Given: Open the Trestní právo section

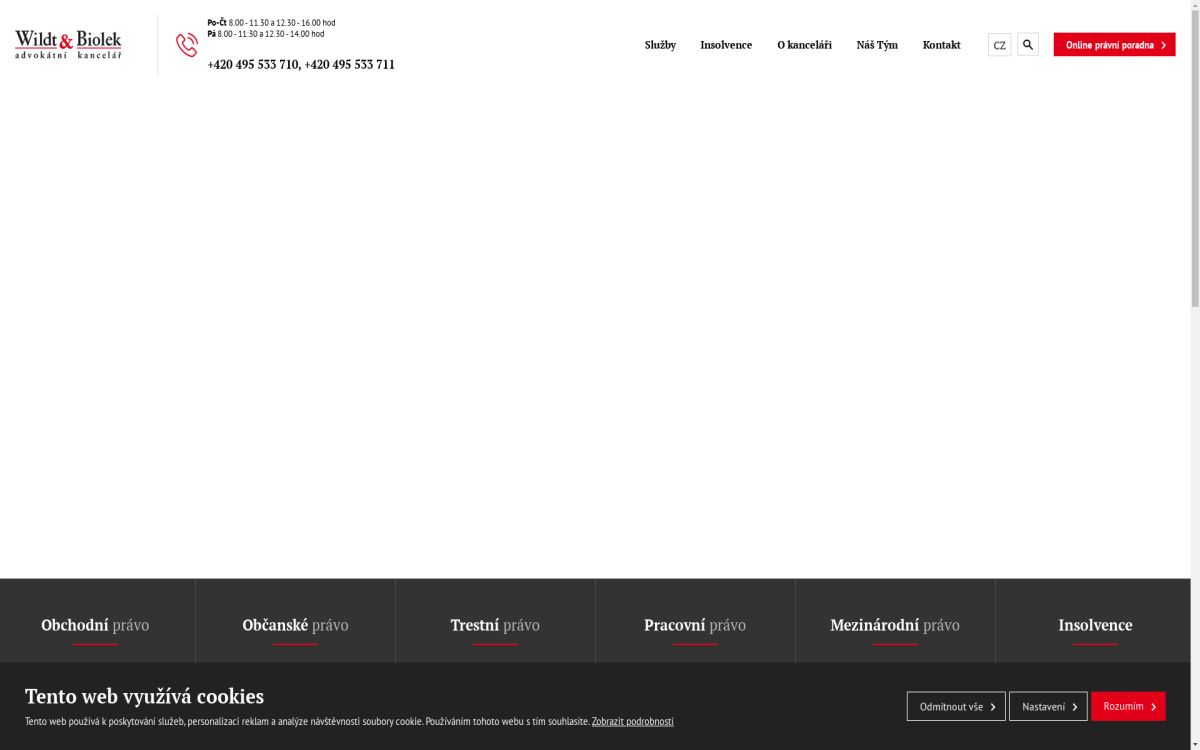Looking at the screenshot, I should (495, 625).
